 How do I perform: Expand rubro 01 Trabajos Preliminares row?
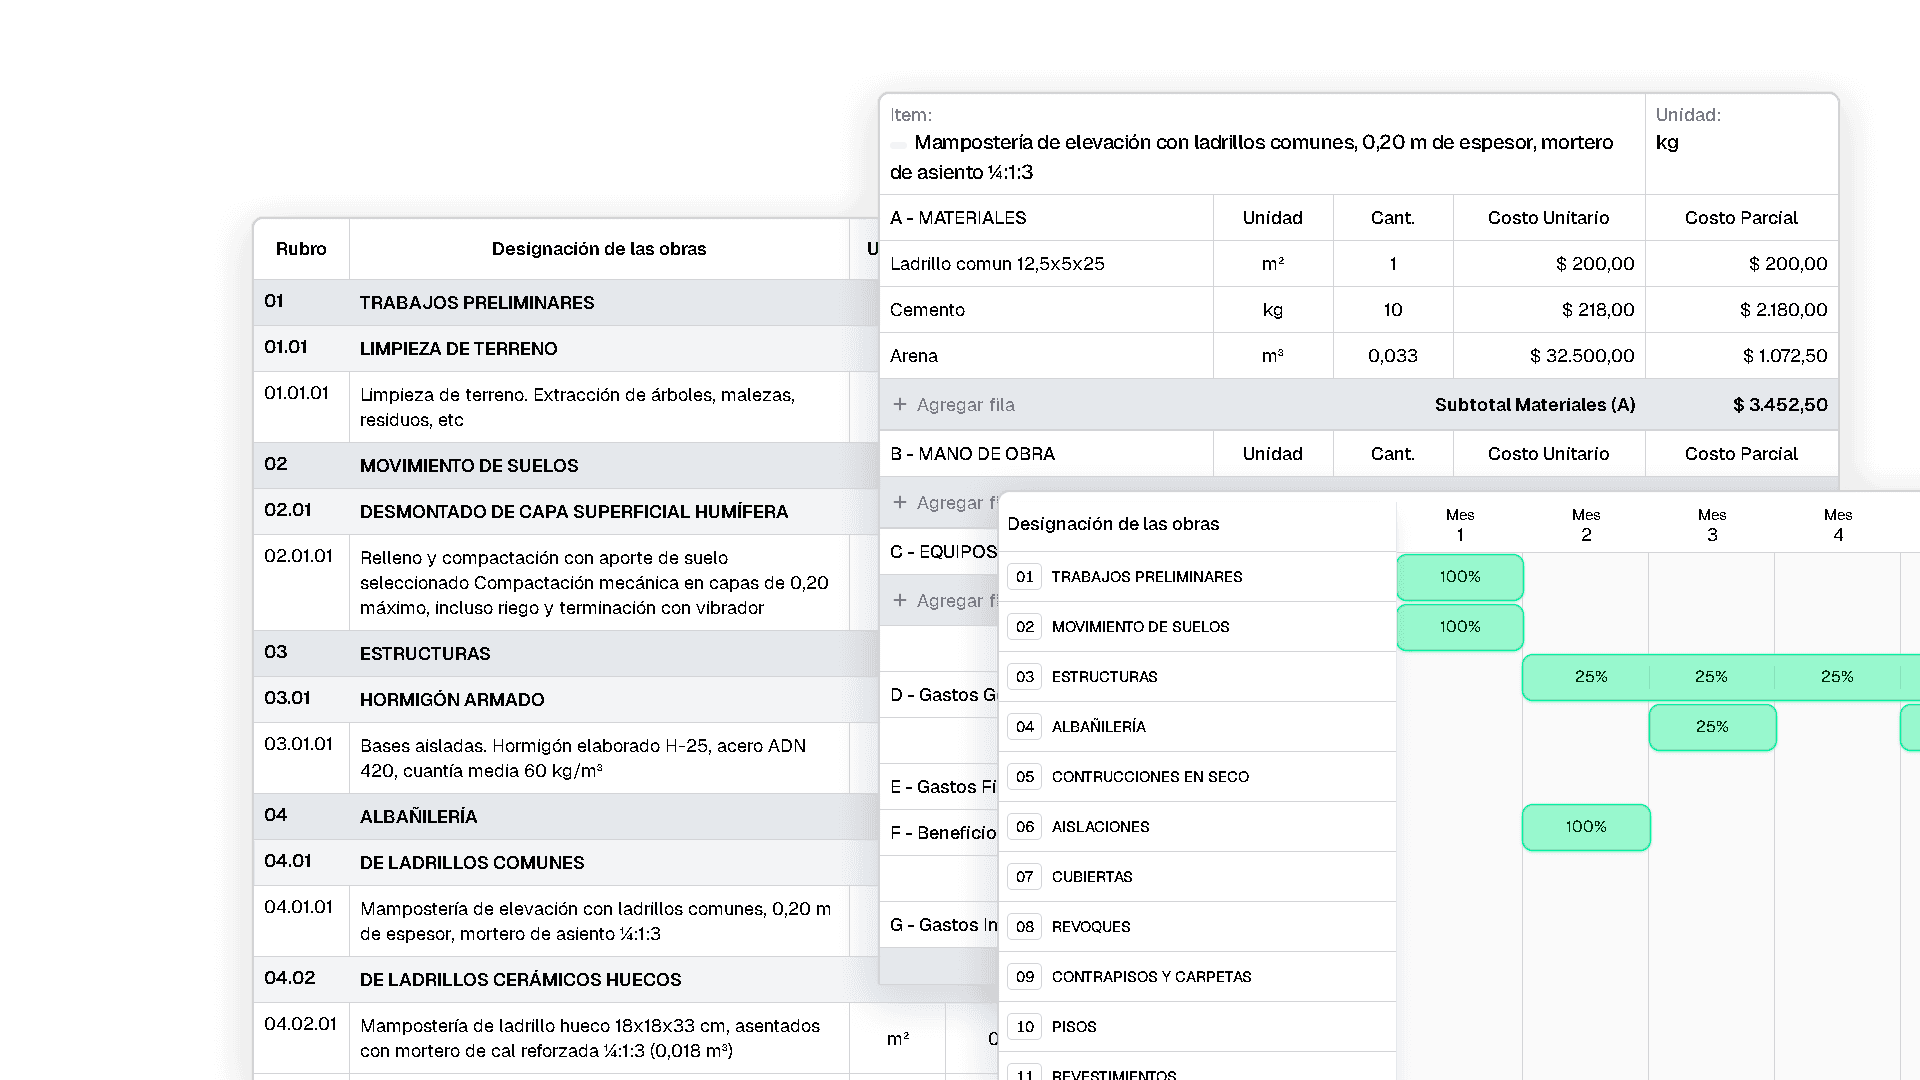coord(476,303)
